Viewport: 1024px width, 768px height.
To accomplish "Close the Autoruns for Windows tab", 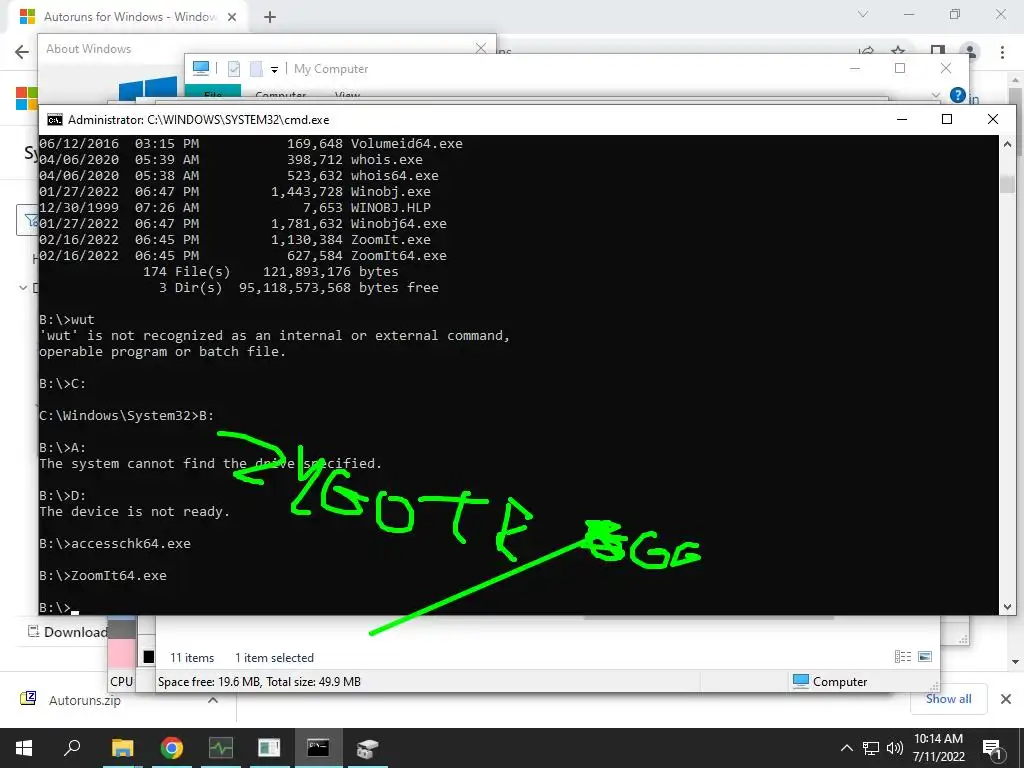I will [x=232, y=17].
